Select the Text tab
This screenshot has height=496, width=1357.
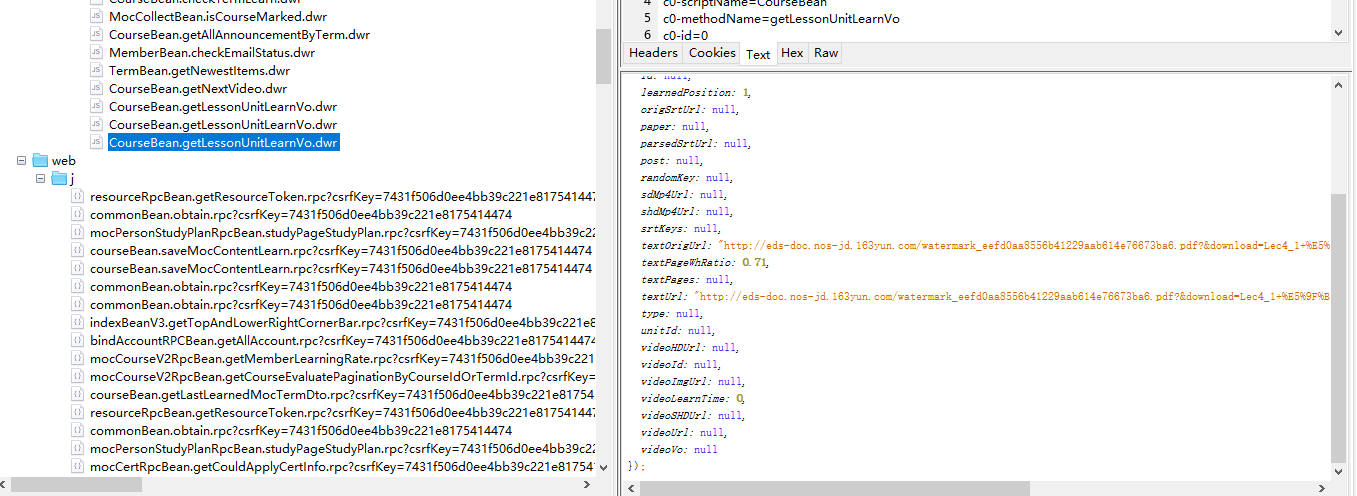click(758, 54)
